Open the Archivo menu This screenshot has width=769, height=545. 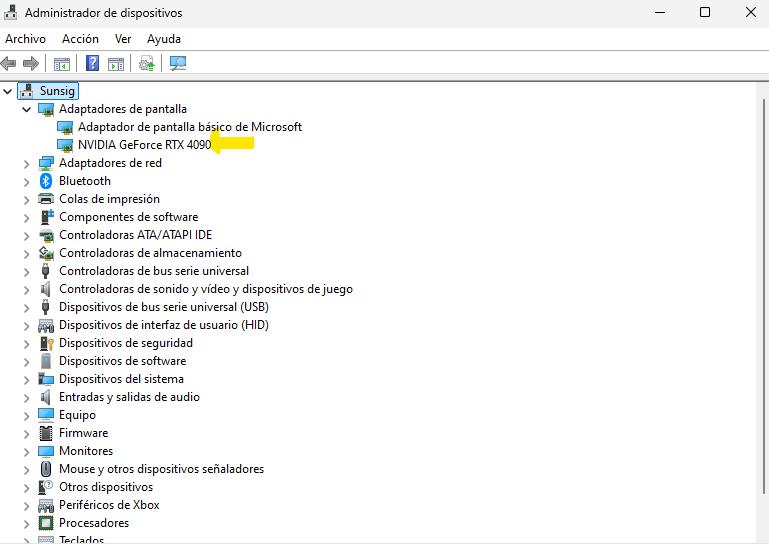[x=26, y=39]
